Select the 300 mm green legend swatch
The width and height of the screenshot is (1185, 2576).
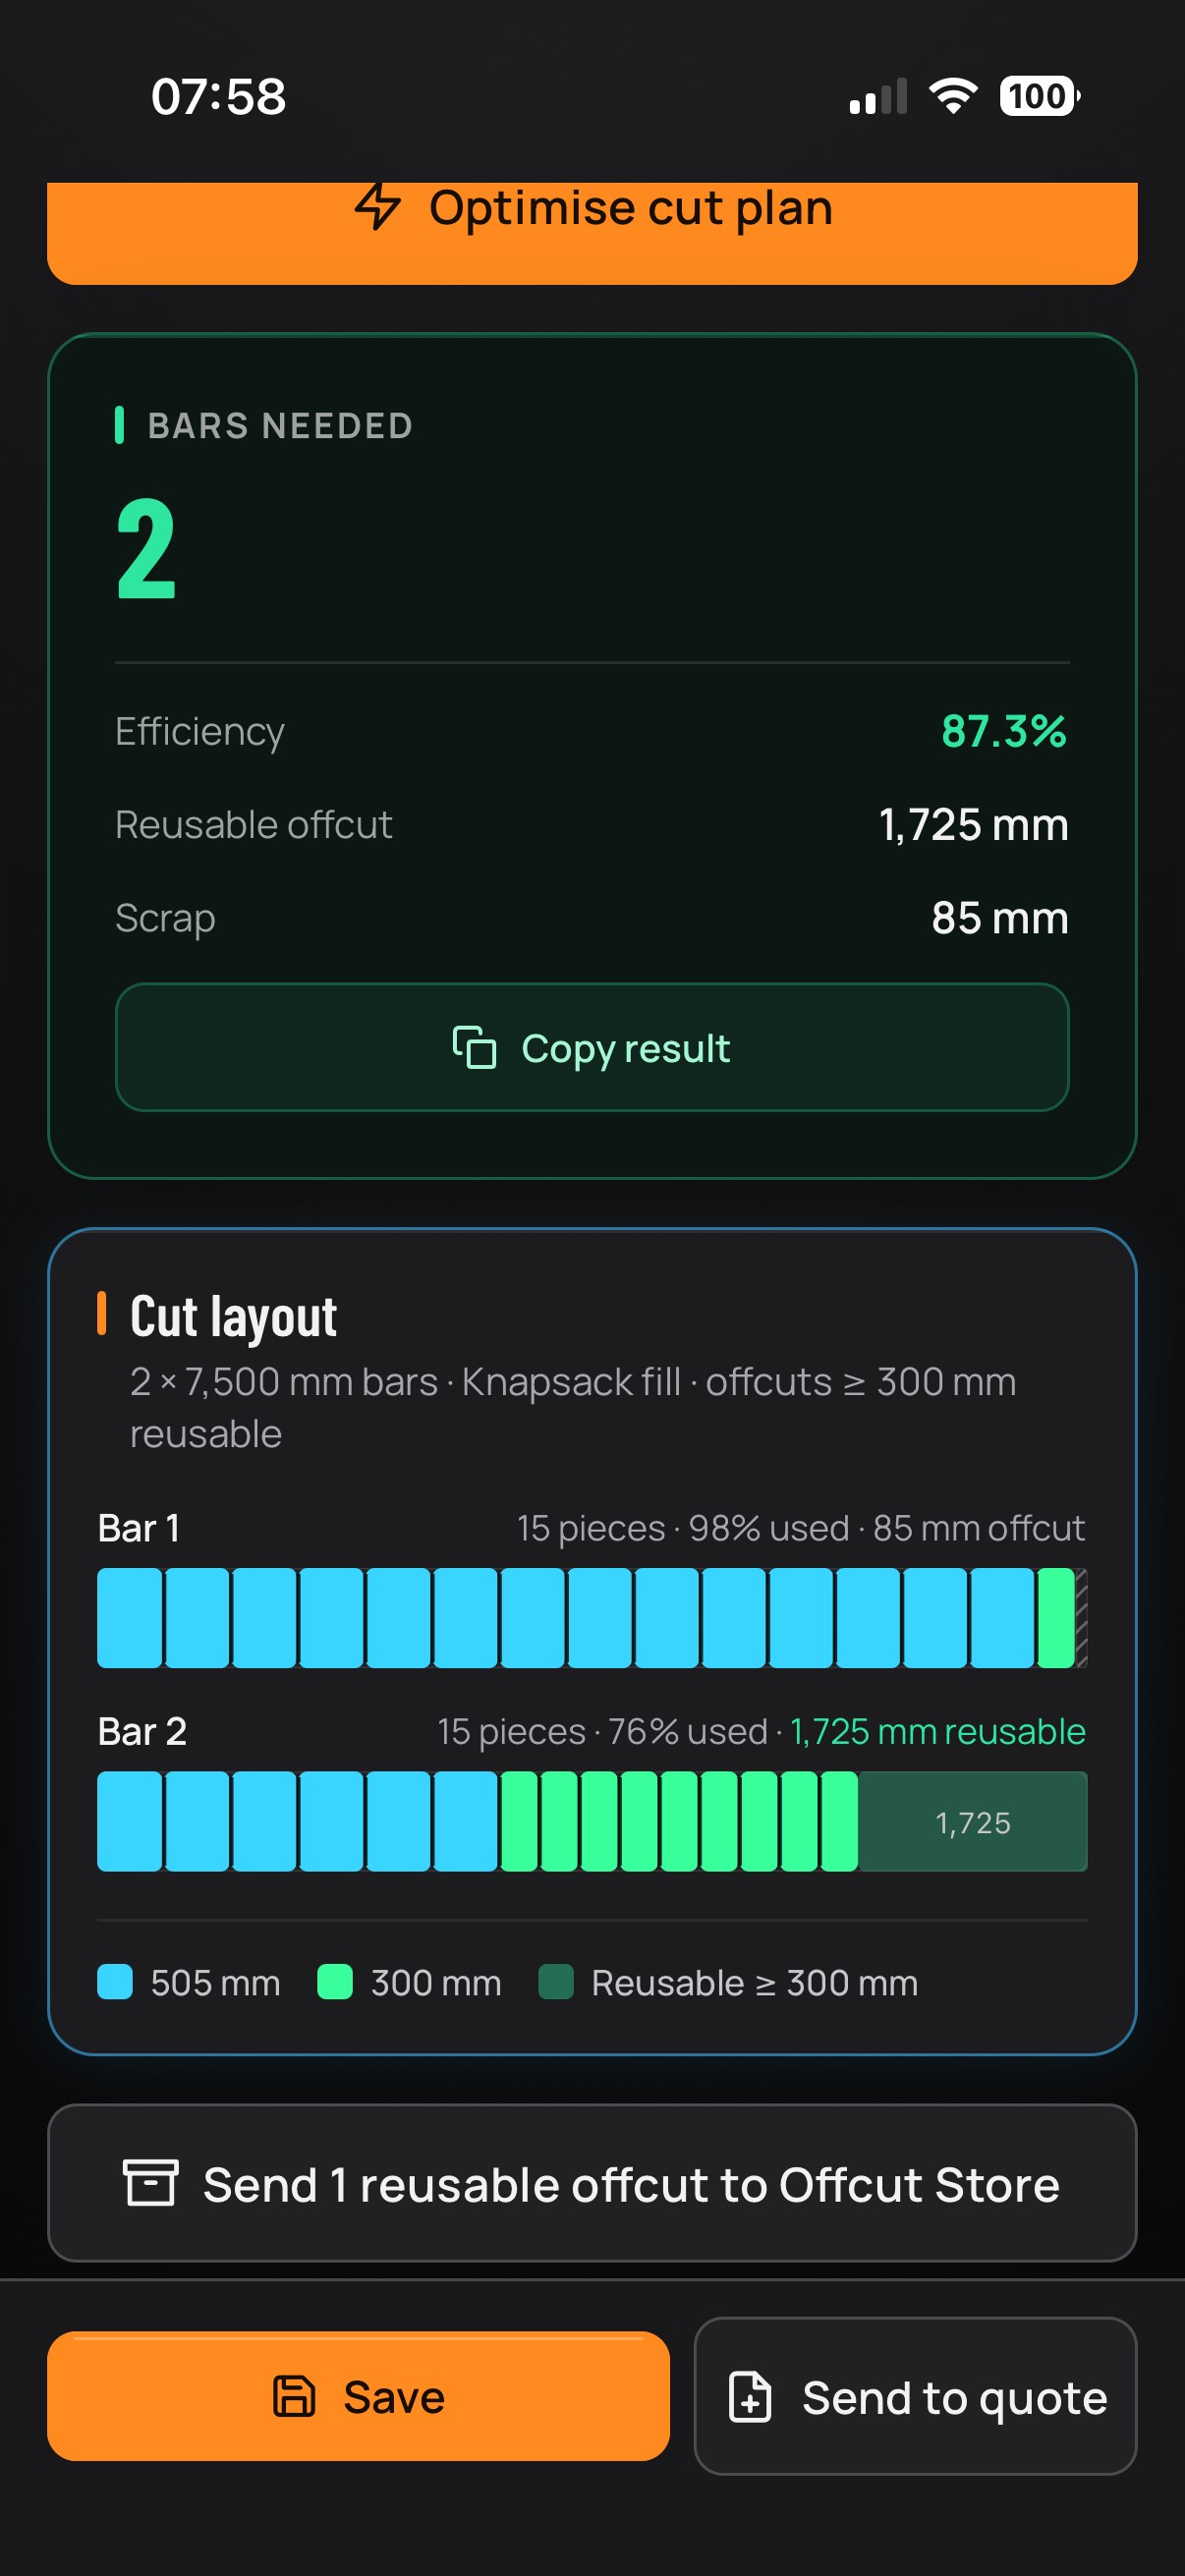coord(335,1982)
